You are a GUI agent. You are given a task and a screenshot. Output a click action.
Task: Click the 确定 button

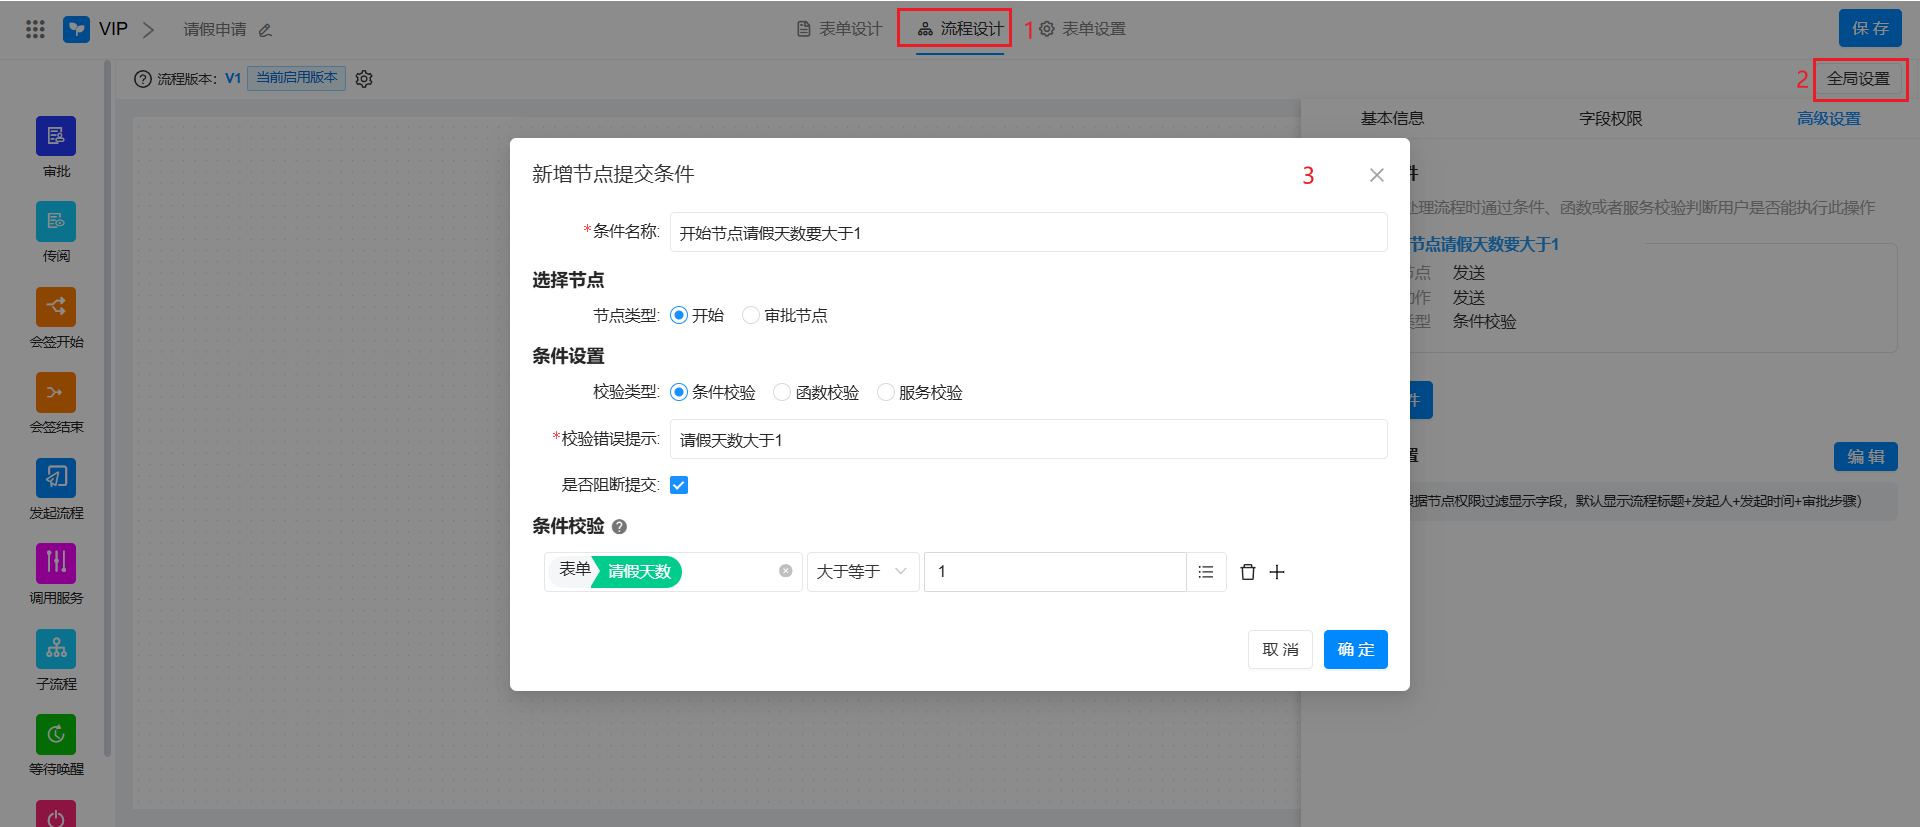pyautogui.click(x=1355, y=650)
